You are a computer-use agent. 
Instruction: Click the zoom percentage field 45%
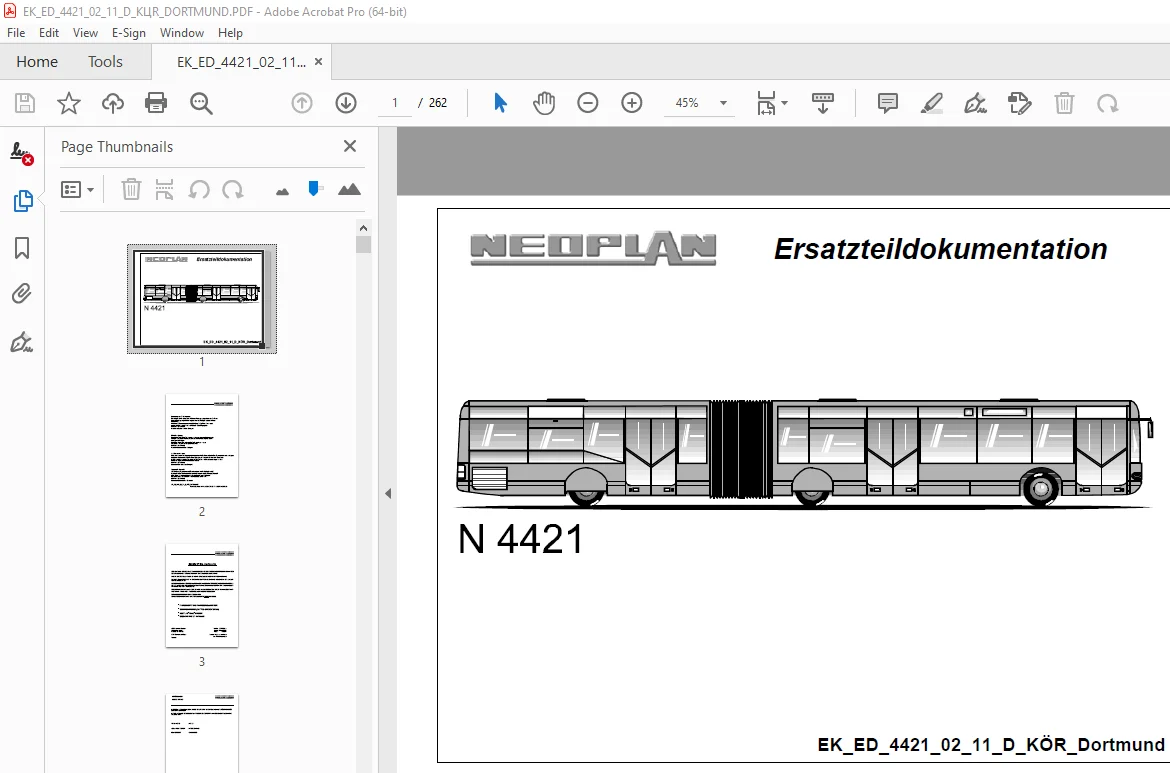[x=687, y=103]
